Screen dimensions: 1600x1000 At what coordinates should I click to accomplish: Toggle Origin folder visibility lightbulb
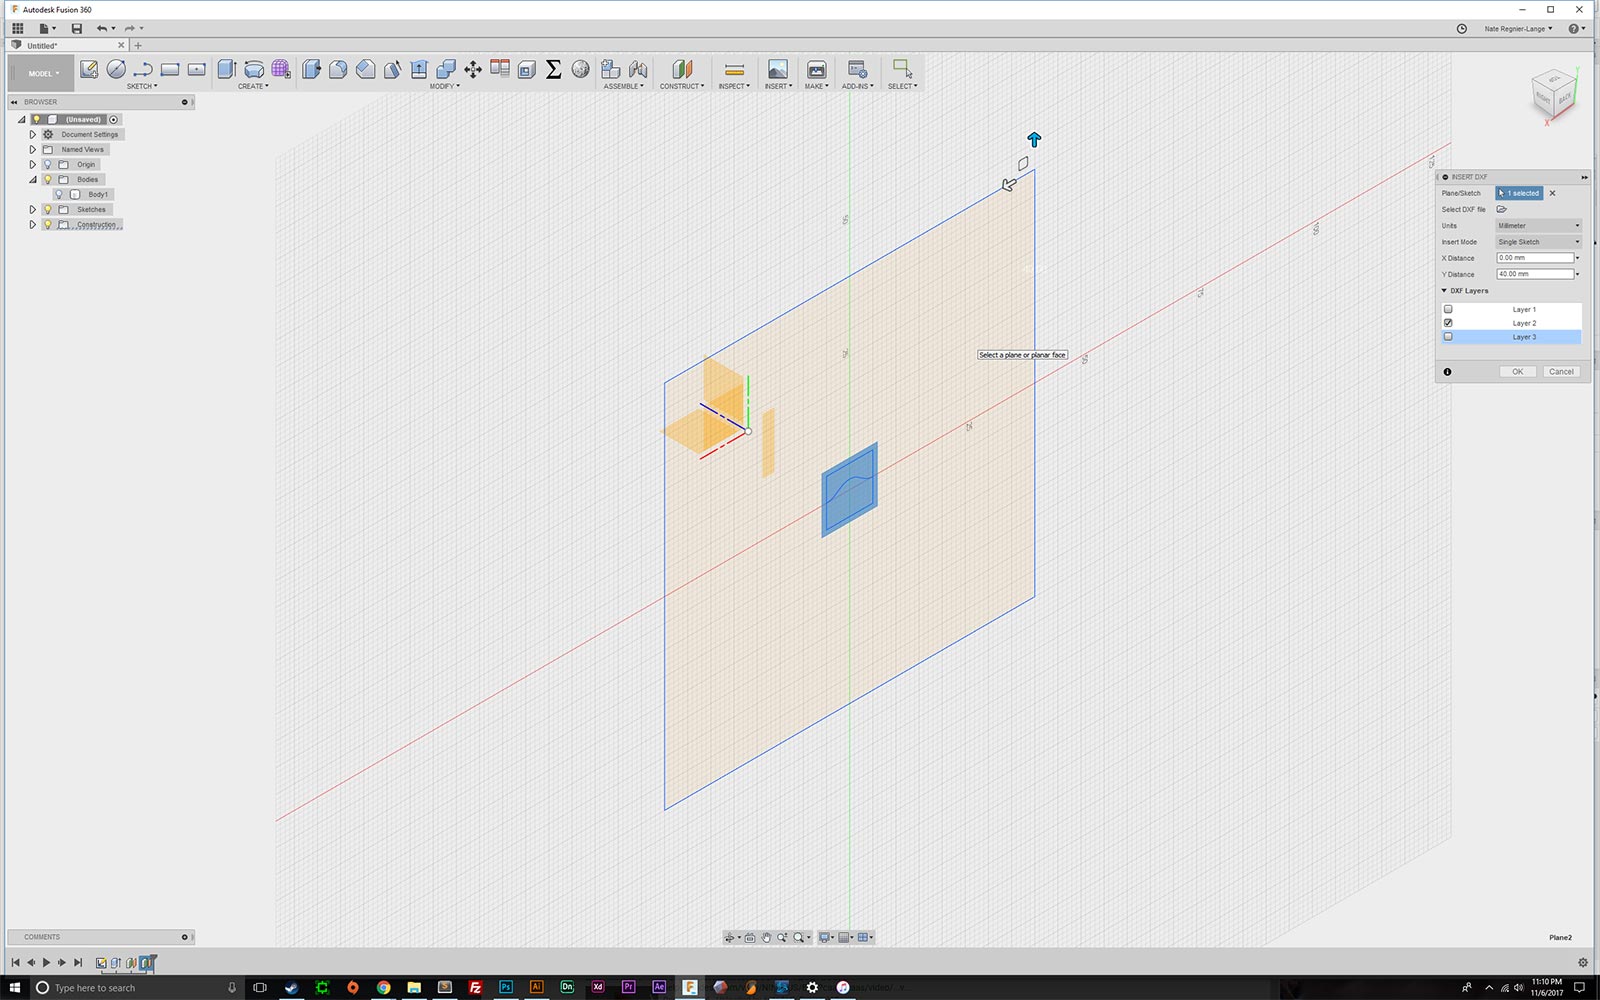(x=47, y=164)
